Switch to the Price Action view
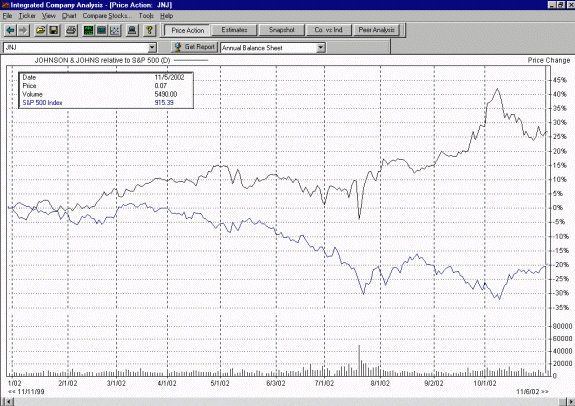This screenshot has width=575, height=406. point(187,30)
